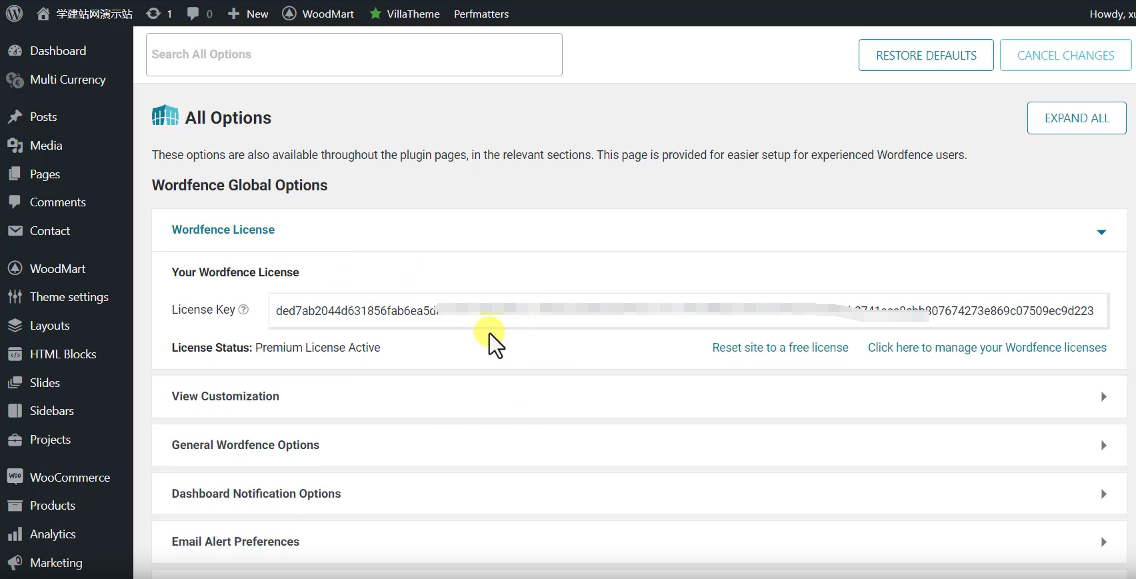Click the site home icon in admin bar
Viewport: 1136px width, 579px height.
click(43, 13)
